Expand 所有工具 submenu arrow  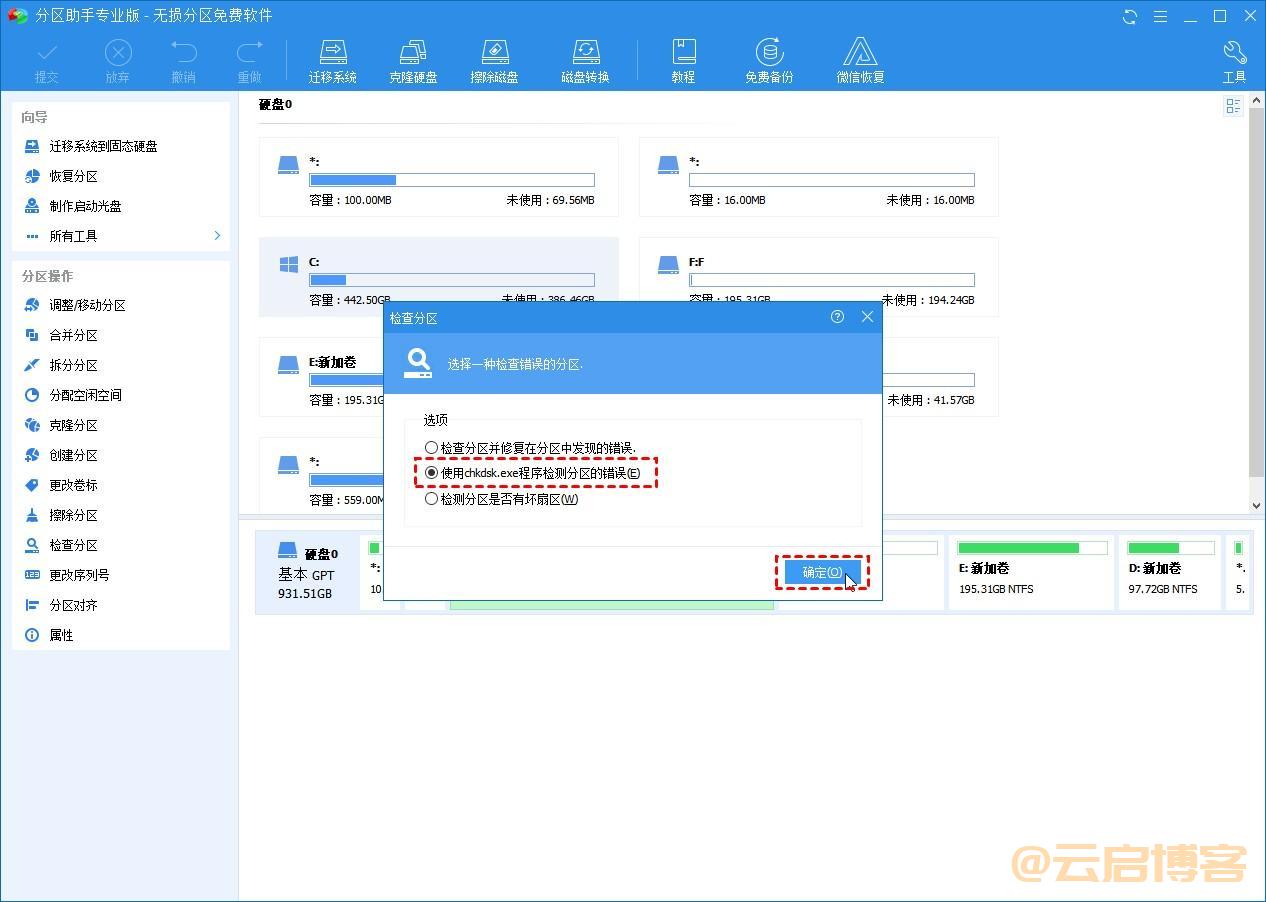pos(217,236)
